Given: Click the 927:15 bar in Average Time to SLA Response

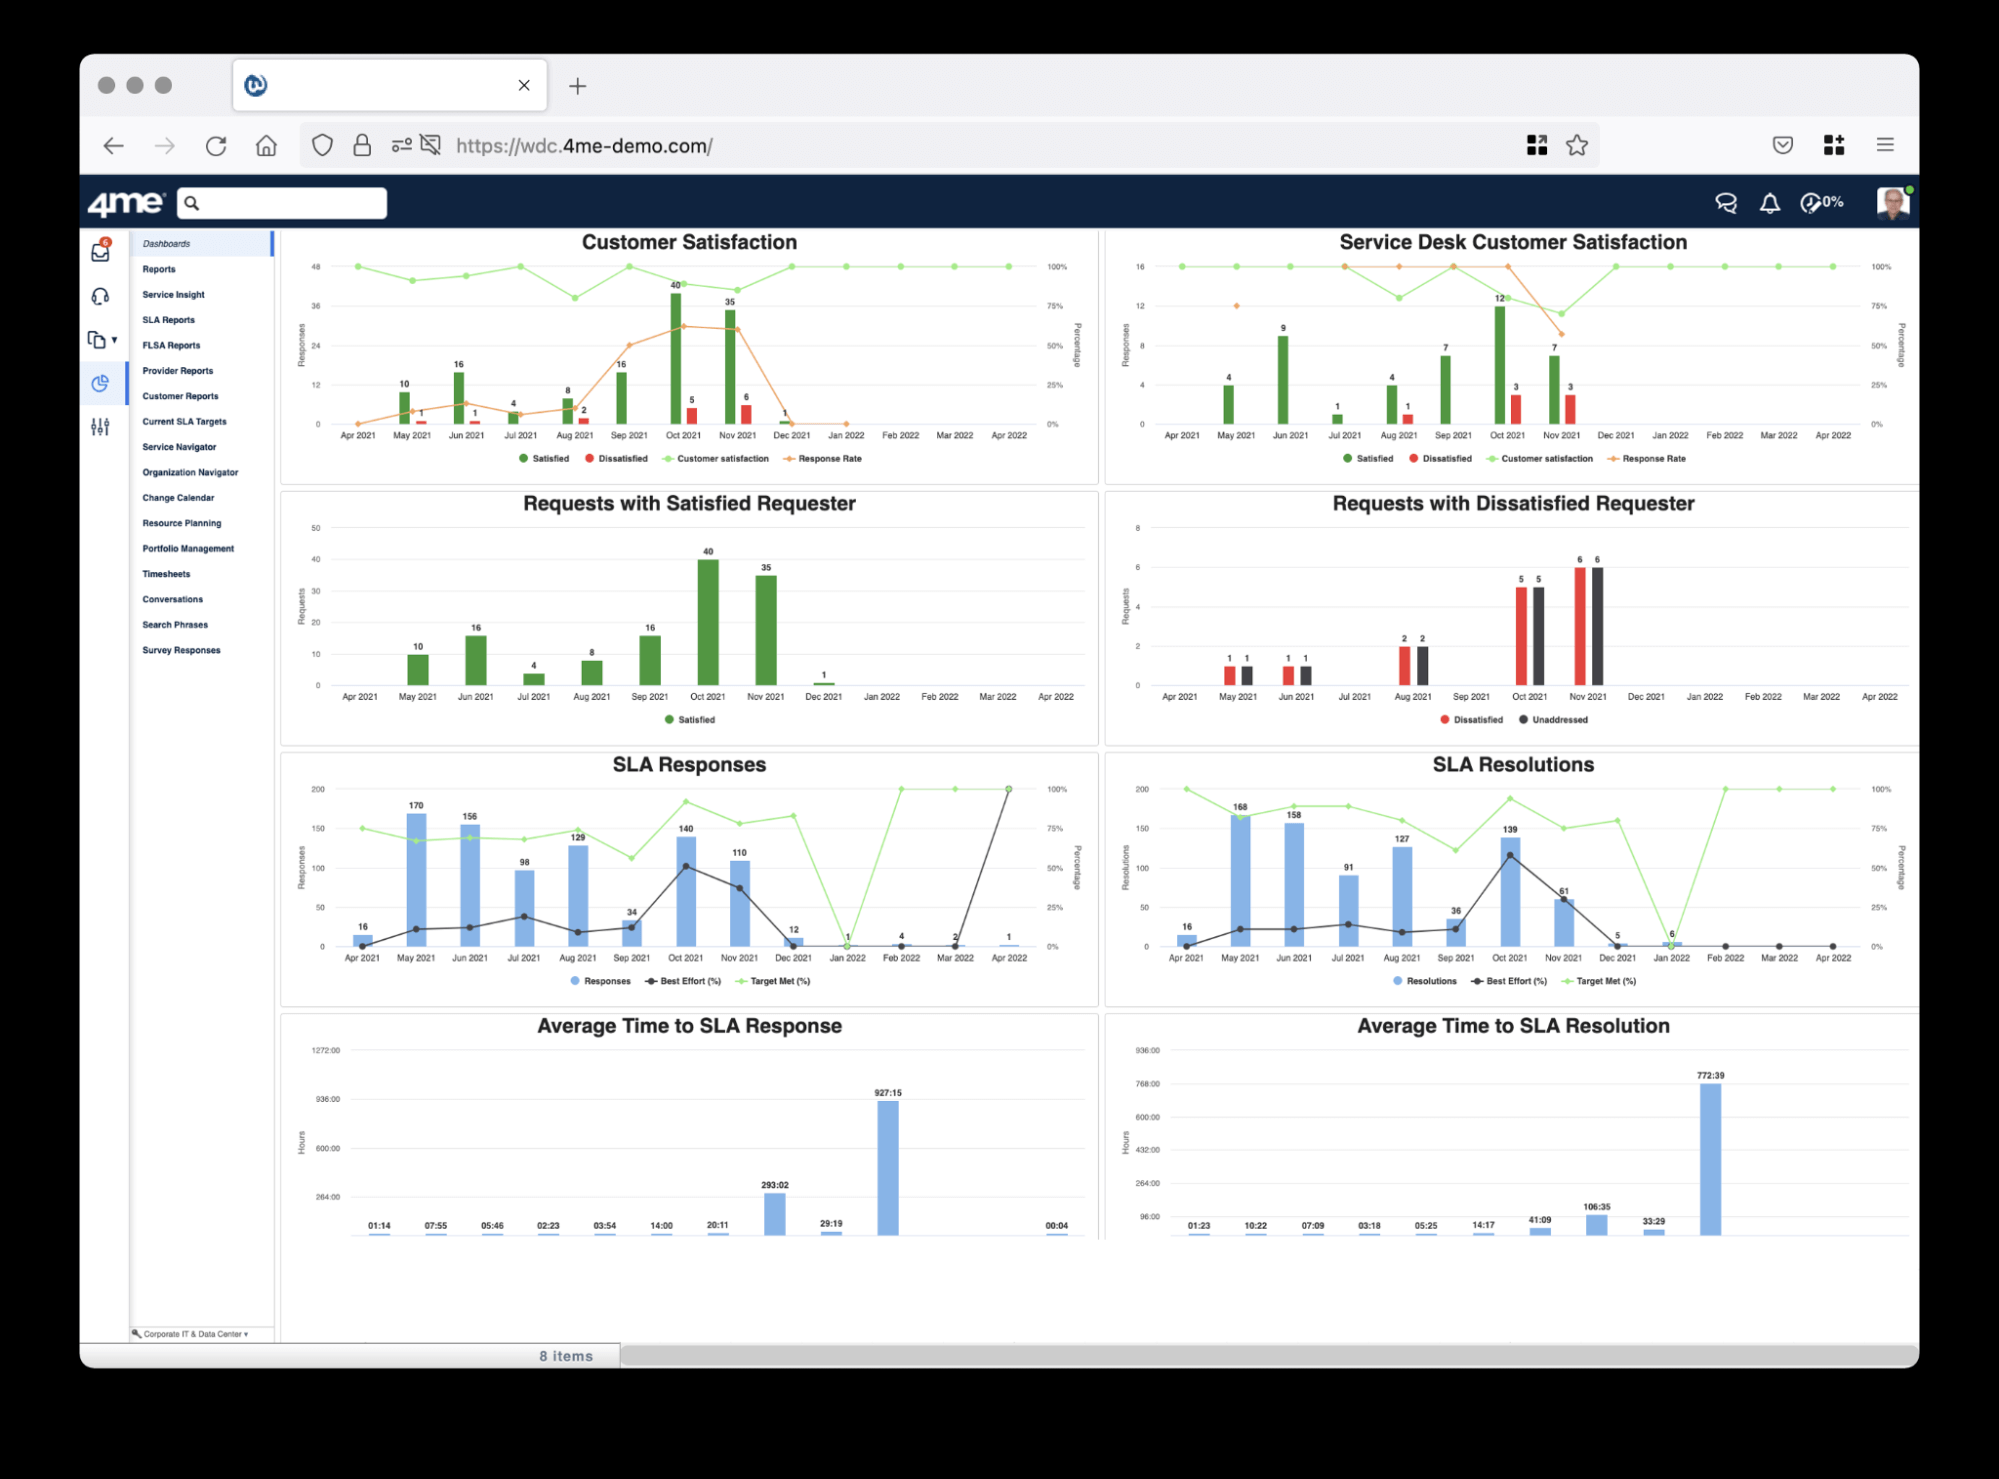Looking at the screenshot, I should click(x=888, y=1167).
